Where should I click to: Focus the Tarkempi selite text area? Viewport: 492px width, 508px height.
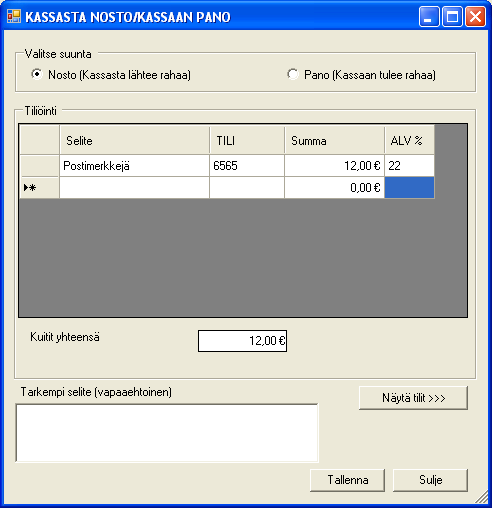pyautogui.click(x=167, y=433)
